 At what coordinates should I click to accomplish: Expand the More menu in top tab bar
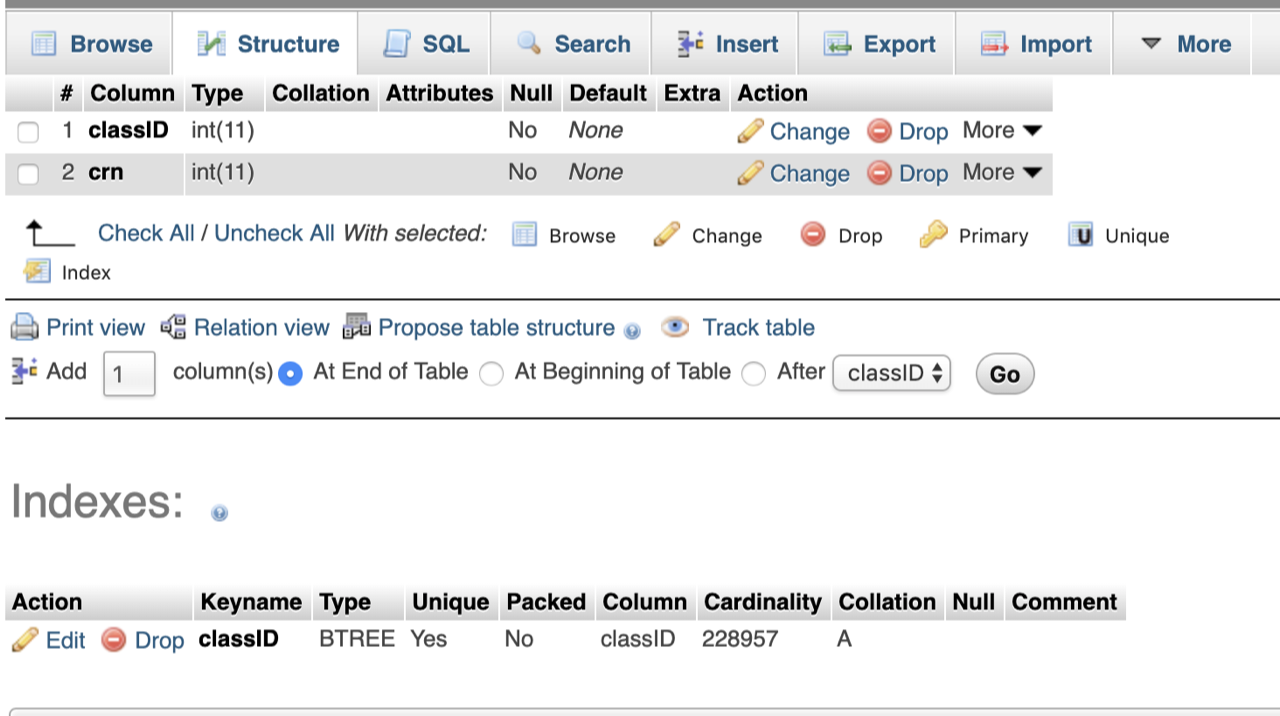click(x=1186, y=44)
